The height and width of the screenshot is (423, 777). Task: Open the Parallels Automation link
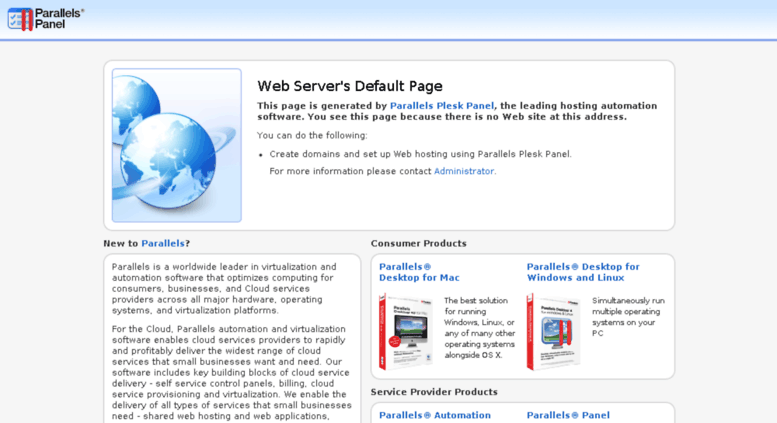click(x=435, y=415)
